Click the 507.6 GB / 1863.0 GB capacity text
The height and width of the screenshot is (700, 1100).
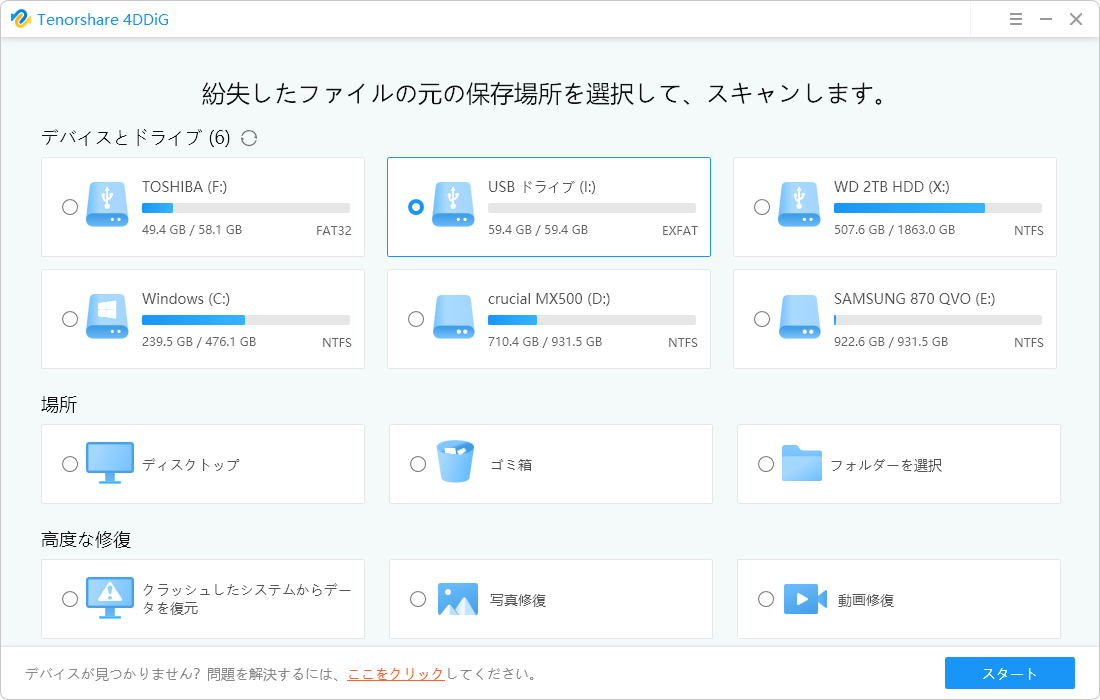tap(894, 229)
